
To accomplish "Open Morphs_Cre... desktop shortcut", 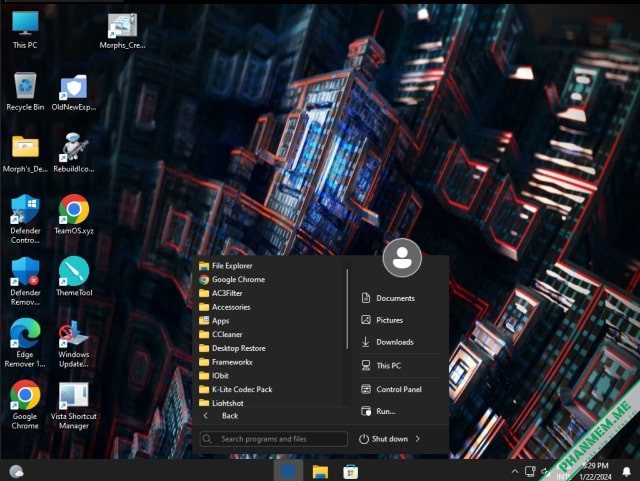I will (x=122, y=31).
